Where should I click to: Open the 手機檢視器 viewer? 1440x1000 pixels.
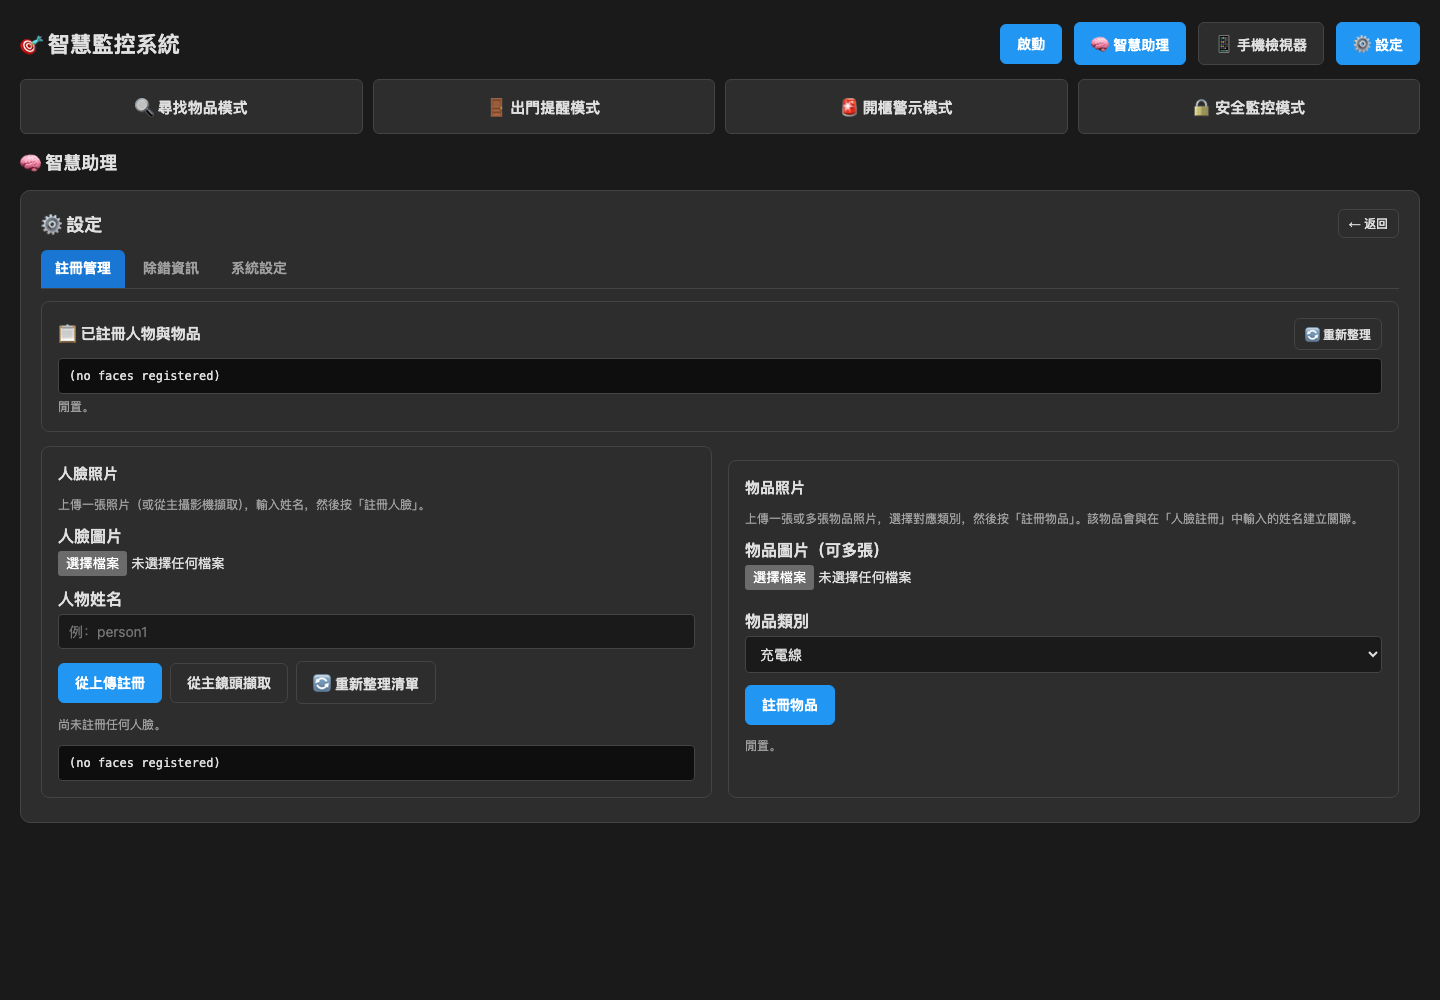[x=1260, y=44]
